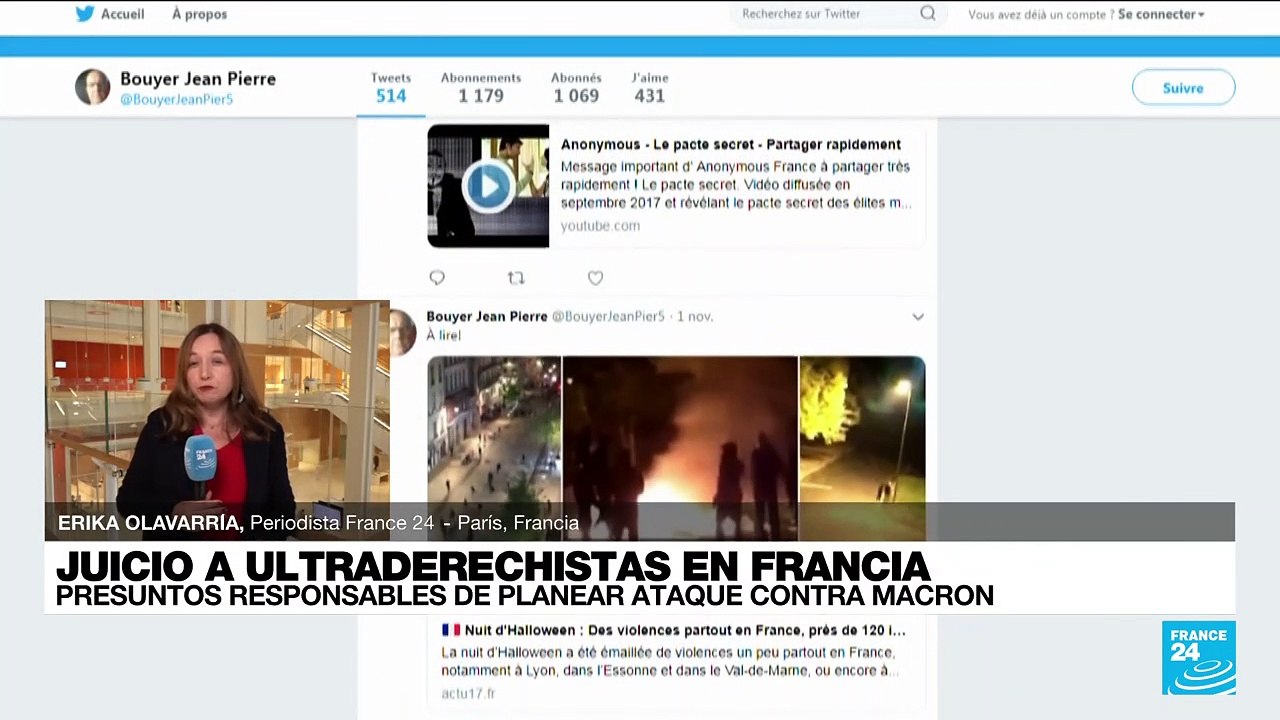Open the À propos page
1280x720 pixels.
[x=199, y=14]
